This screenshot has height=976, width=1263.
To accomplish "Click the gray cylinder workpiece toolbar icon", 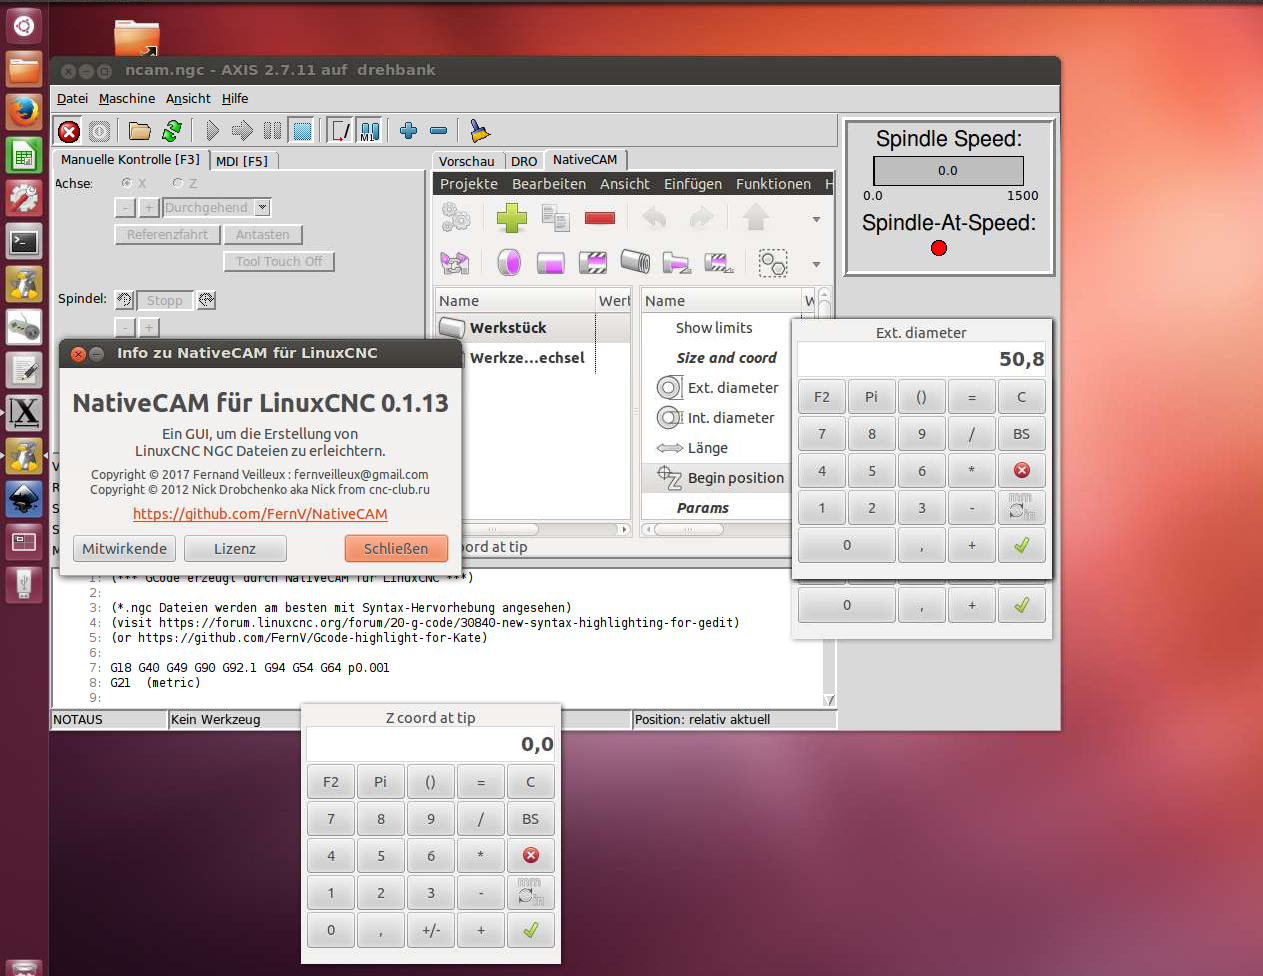I will 635,262.
